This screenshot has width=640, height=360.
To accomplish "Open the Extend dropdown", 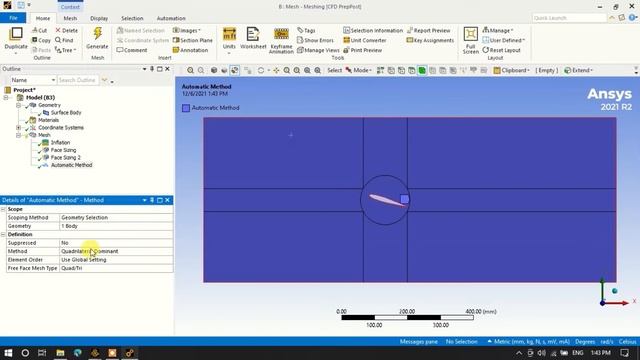I will pos(578,70).
